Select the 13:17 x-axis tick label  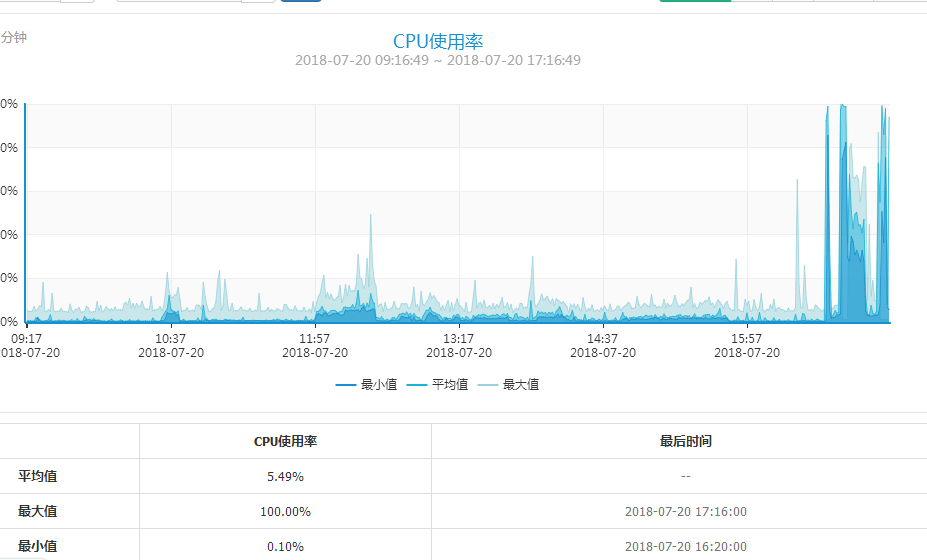tap(459, 339)
